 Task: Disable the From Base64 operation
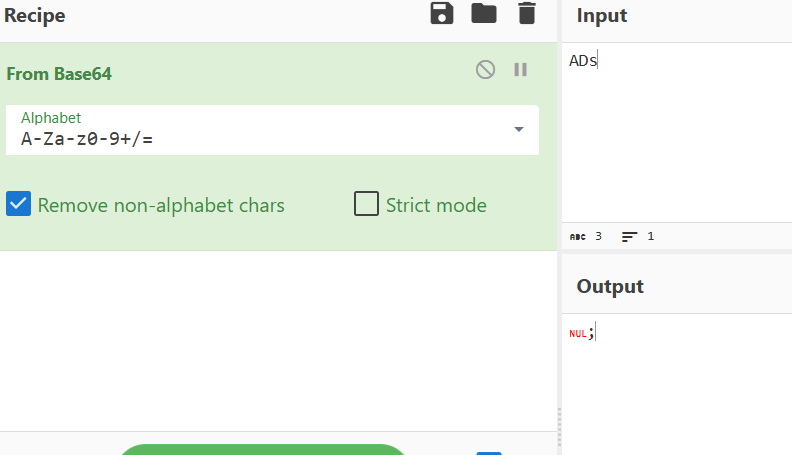tap(485, 70)
